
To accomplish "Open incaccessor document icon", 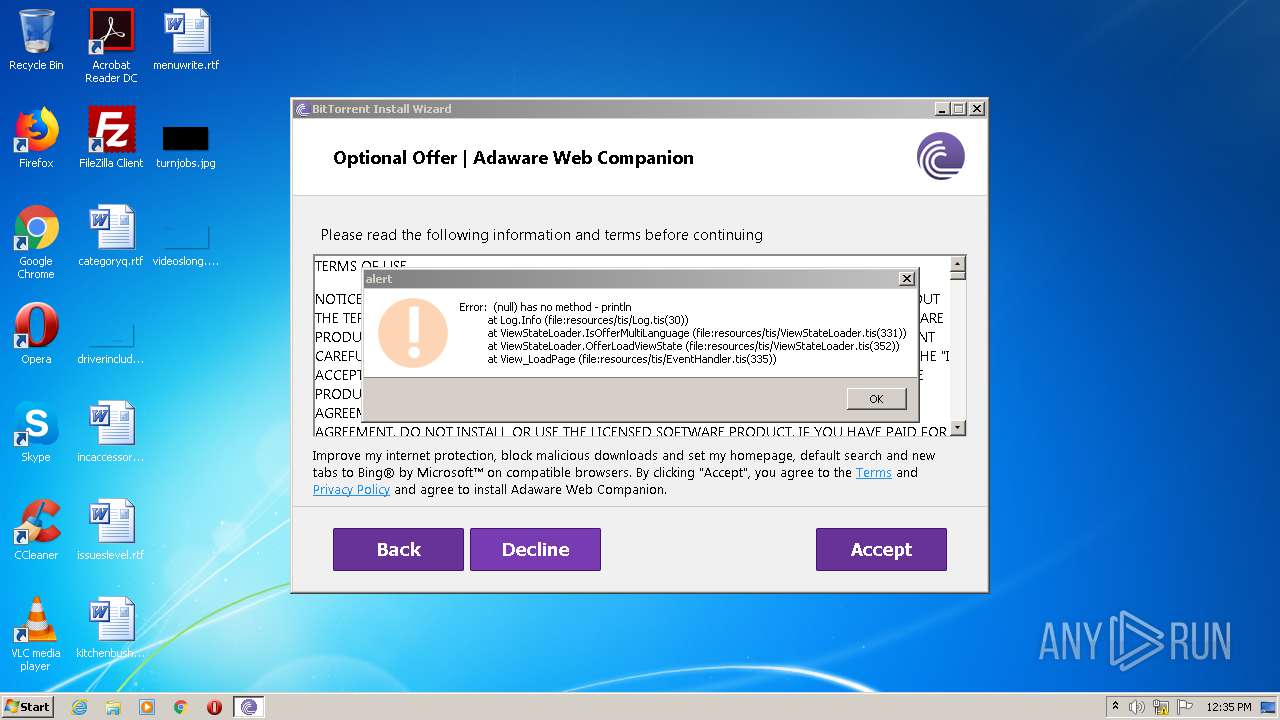I will pos(111,432).
